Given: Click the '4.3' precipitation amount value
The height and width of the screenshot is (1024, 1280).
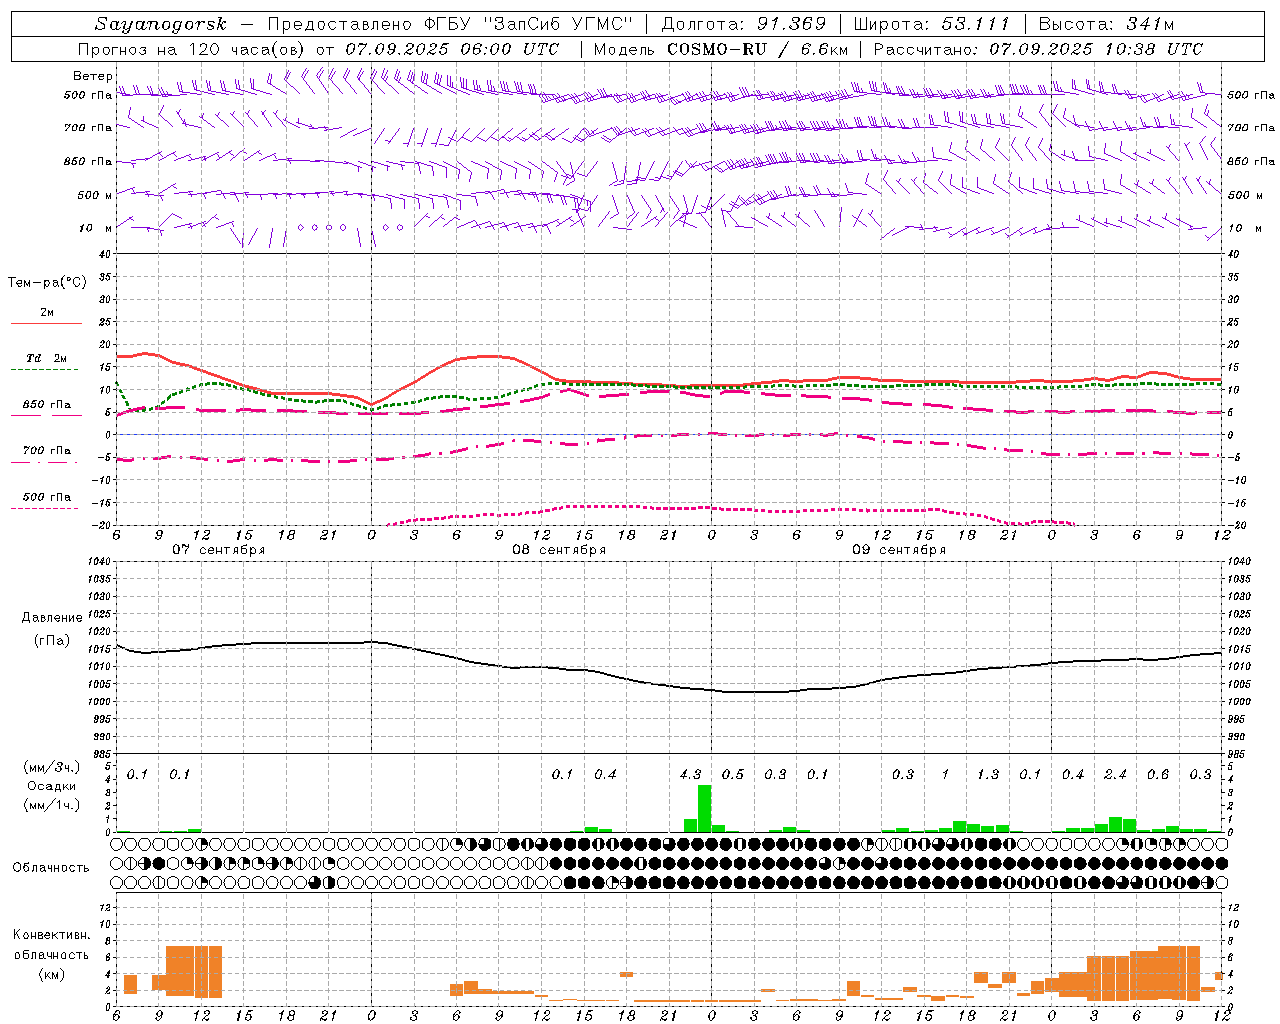Looking at the screenshot, I should (690, 775).
